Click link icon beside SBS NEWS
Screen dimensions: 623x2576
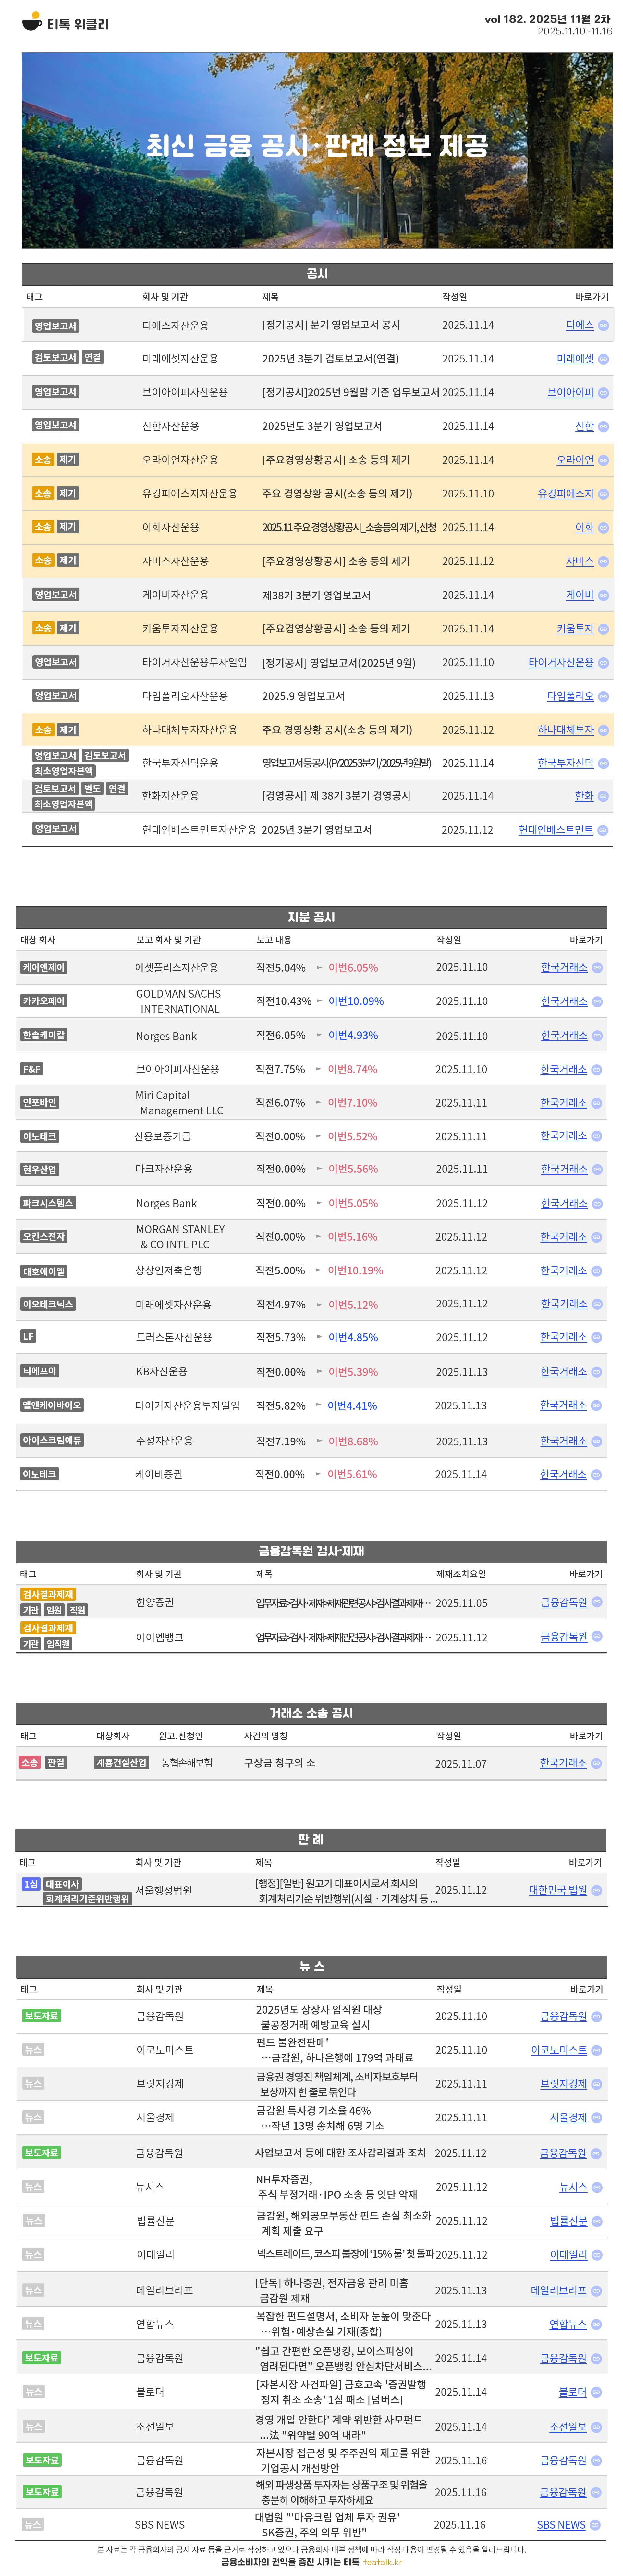(595, 2525)
